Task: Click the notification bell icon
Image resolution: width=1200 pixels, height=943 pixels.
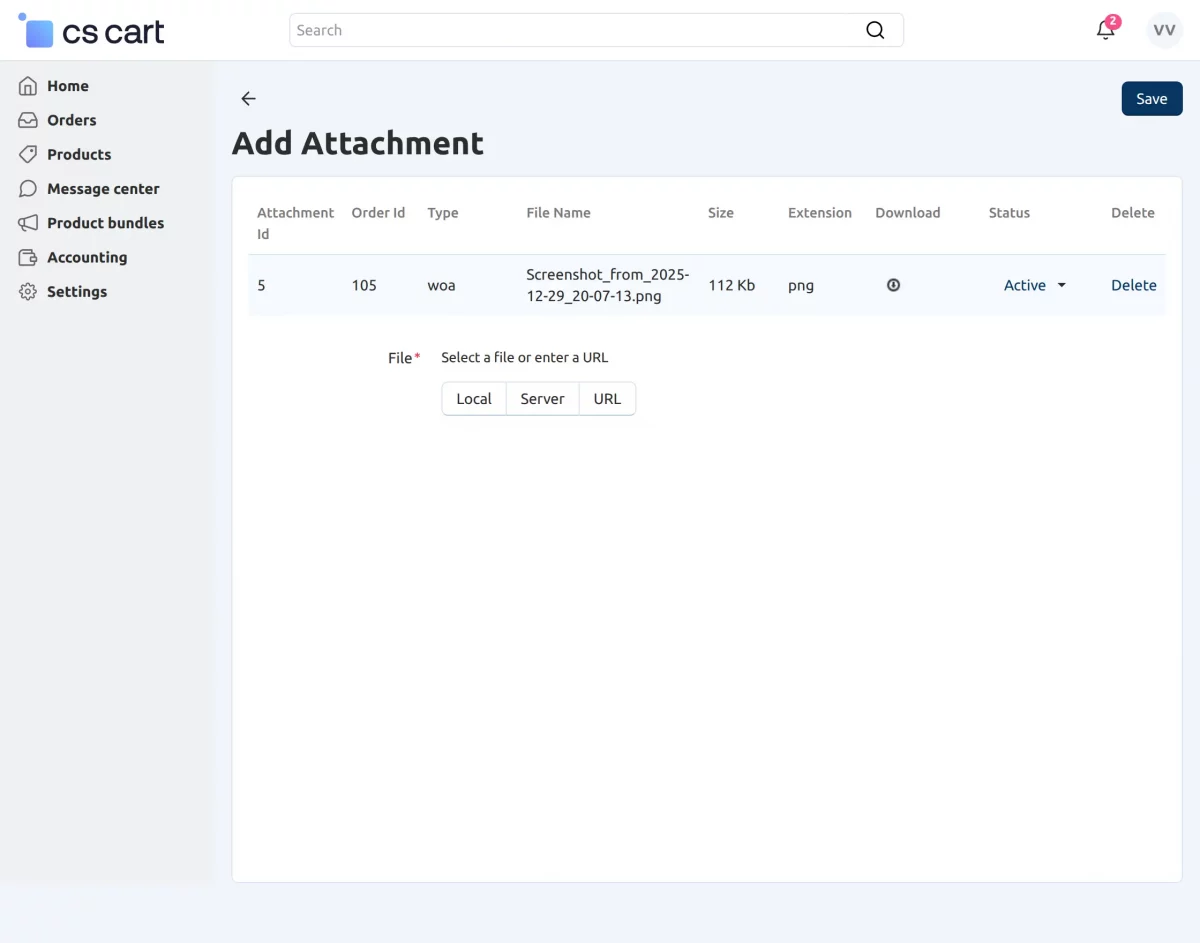Action: pos(1104,30)
